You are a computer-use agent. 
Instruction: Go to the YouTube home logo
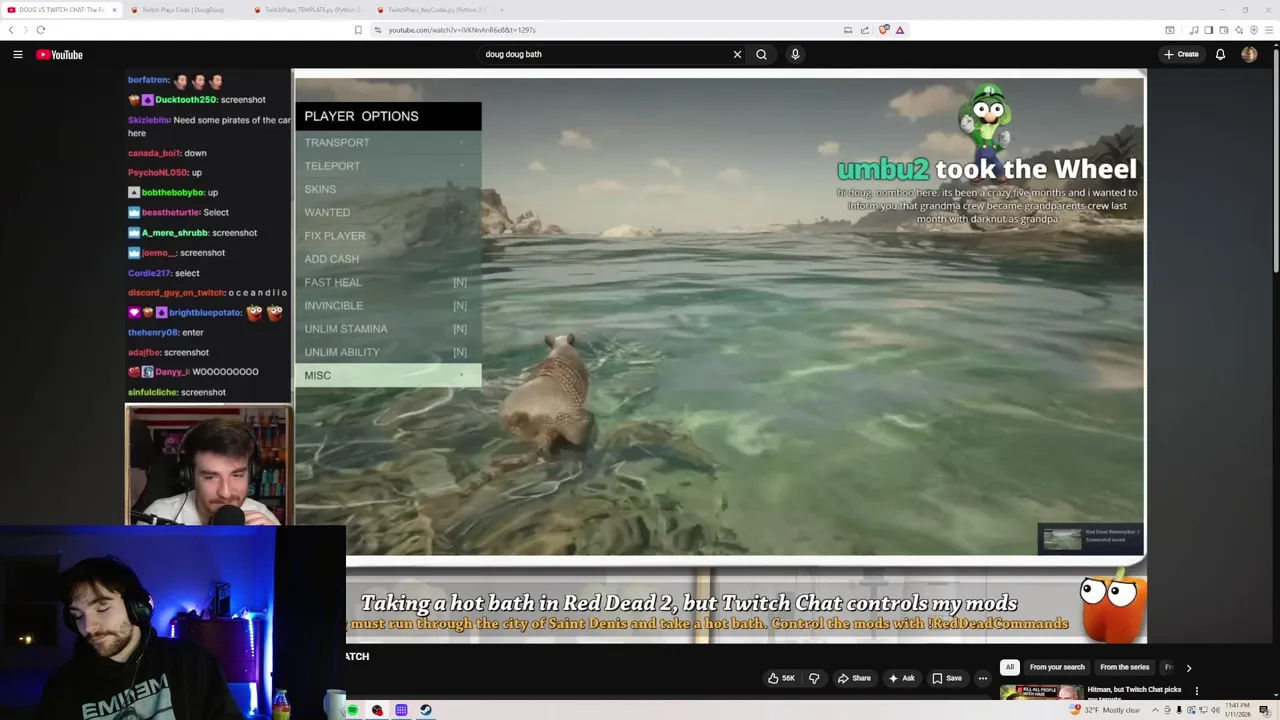click(60, 55)
